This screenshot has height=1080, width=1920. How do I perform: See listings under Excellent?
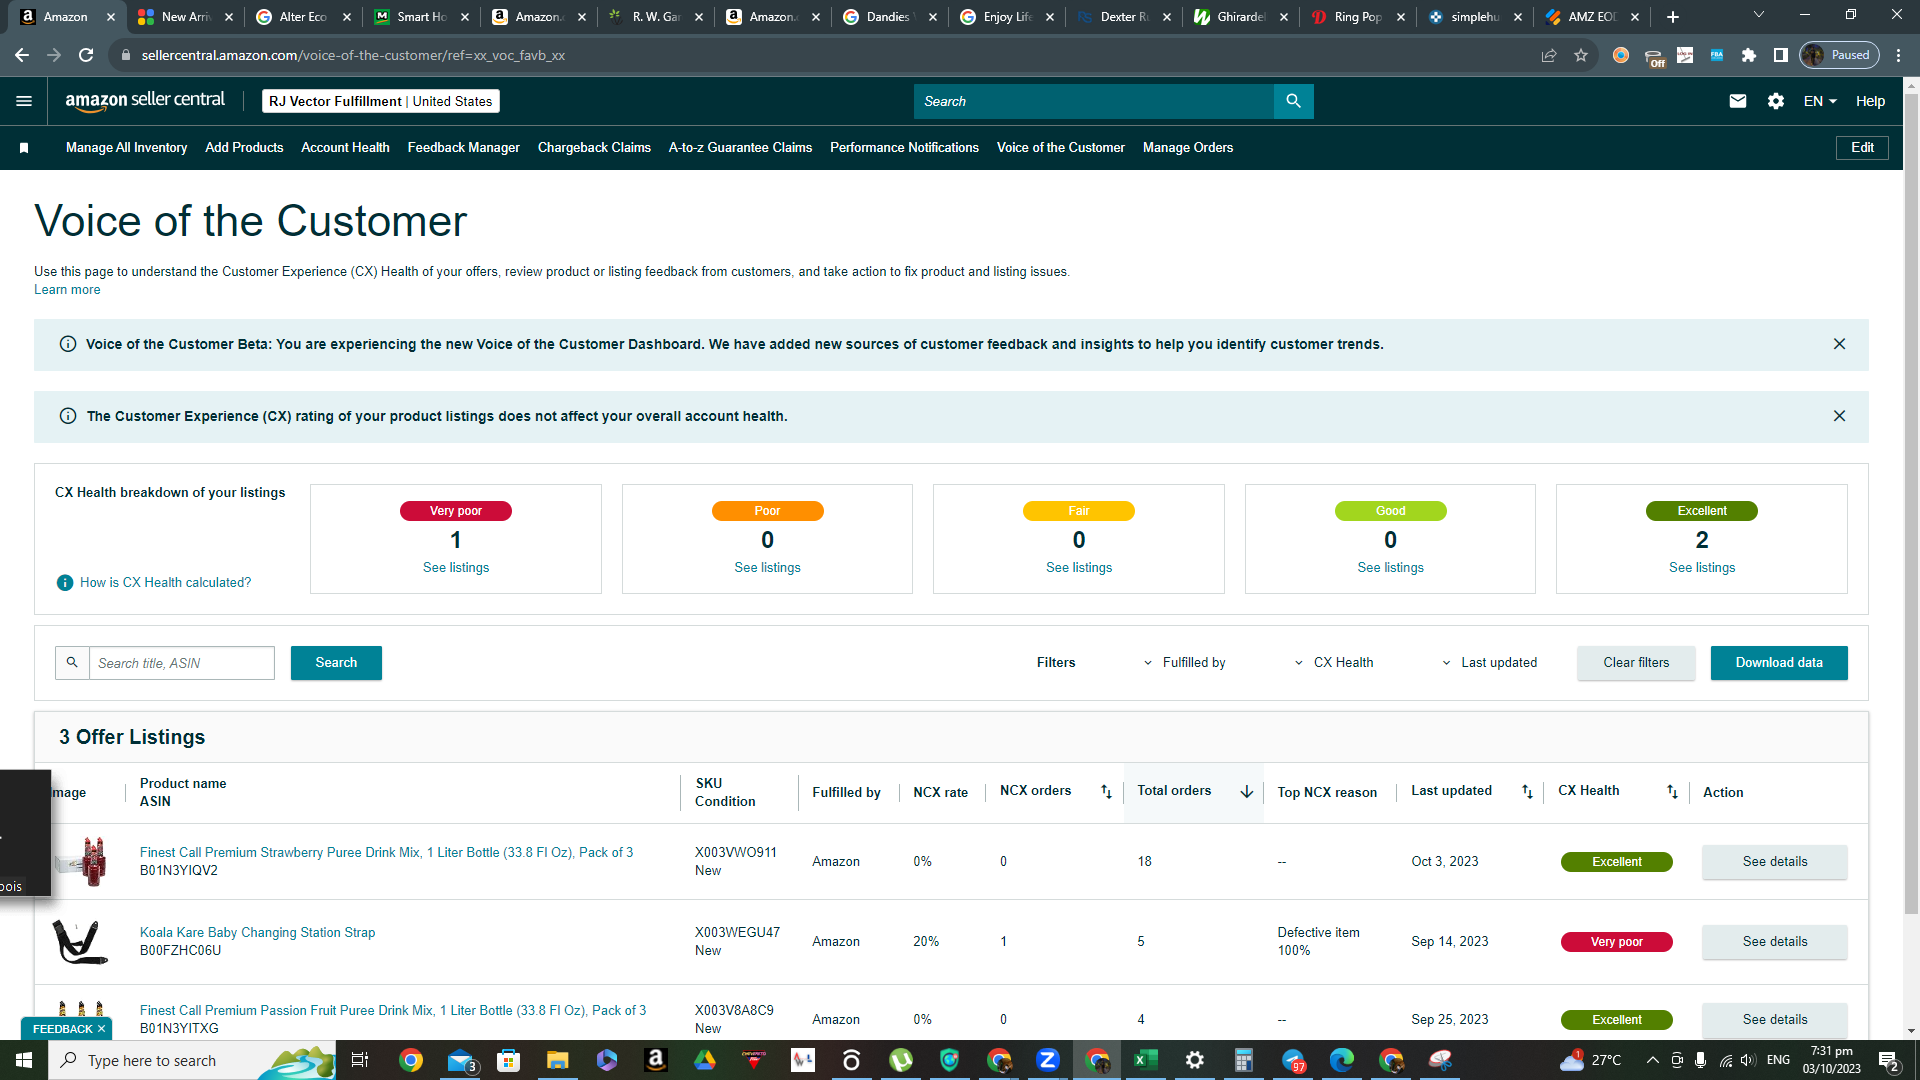coord(1702,568)
